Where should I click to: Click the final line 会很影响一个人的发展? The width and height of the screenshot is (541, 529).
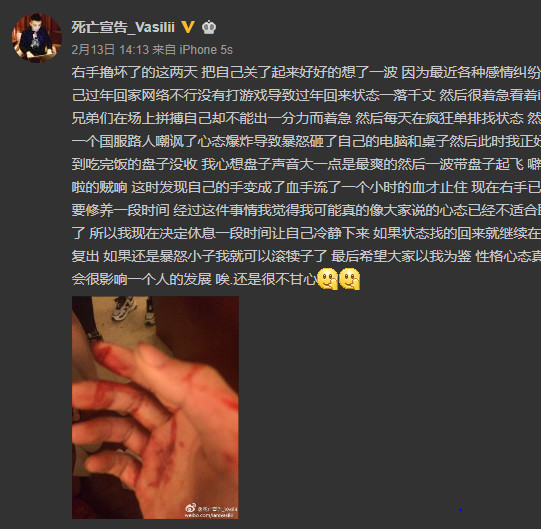pyautogui.click(x=194, y=279)
